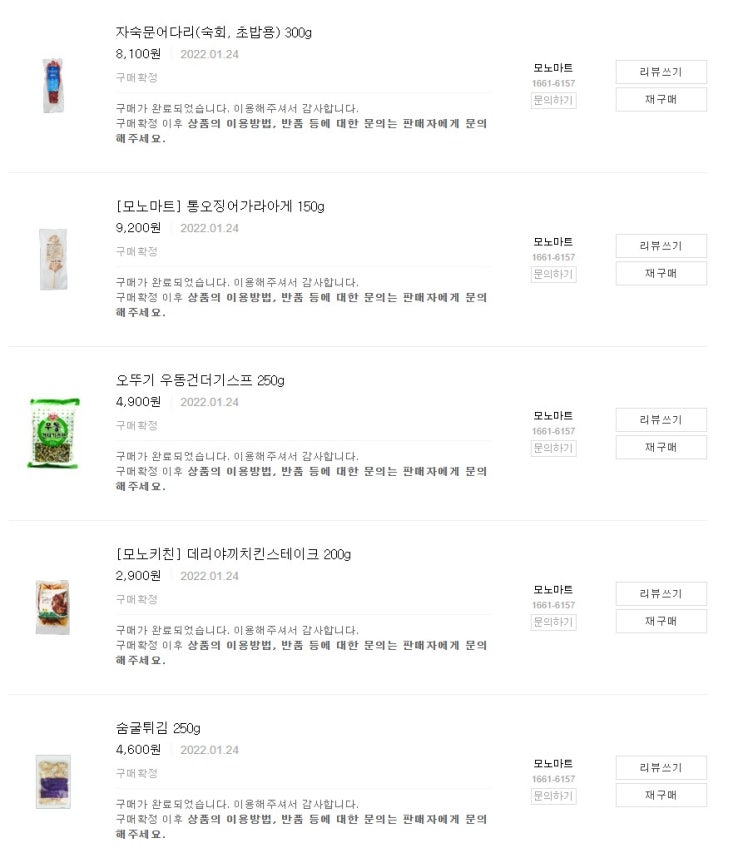The image size is (743, 853).
Task: Open the 데리야끼치킨스테이크 product thumbnail
Action: [x=53, y=607]
